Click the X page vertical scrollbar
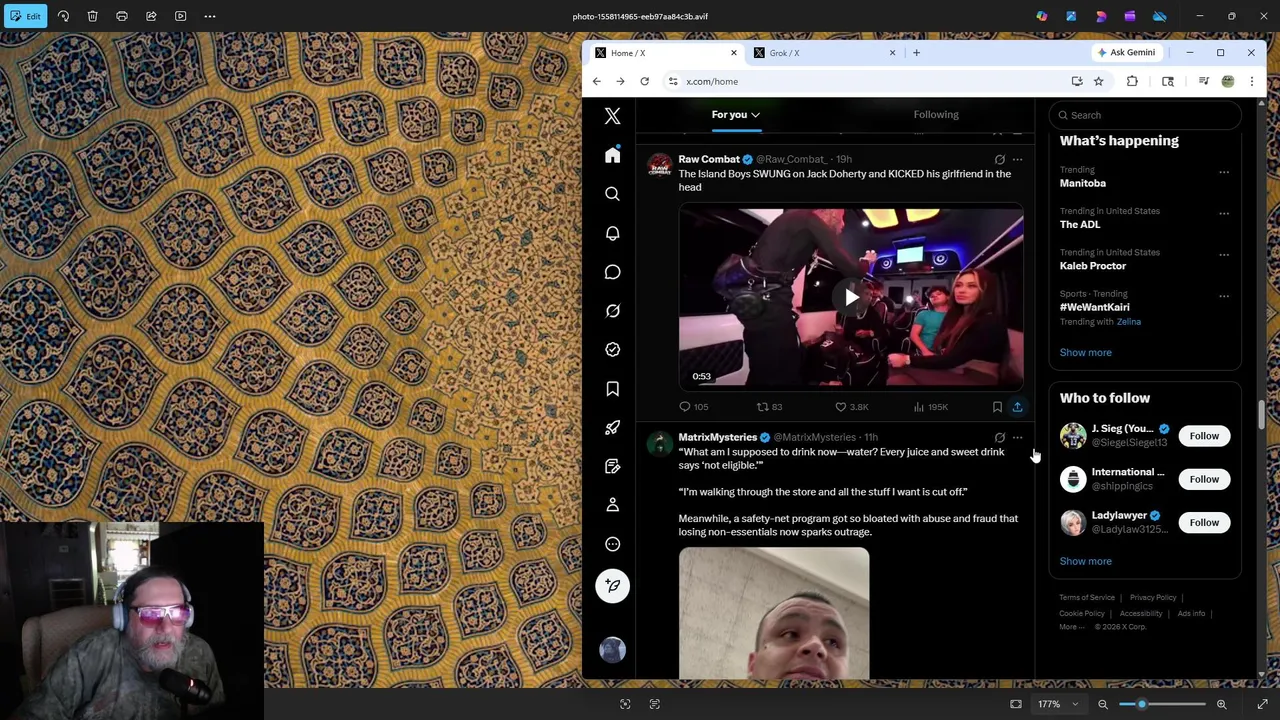Viewport: 1280px width, 720px height. point(1262,416)
